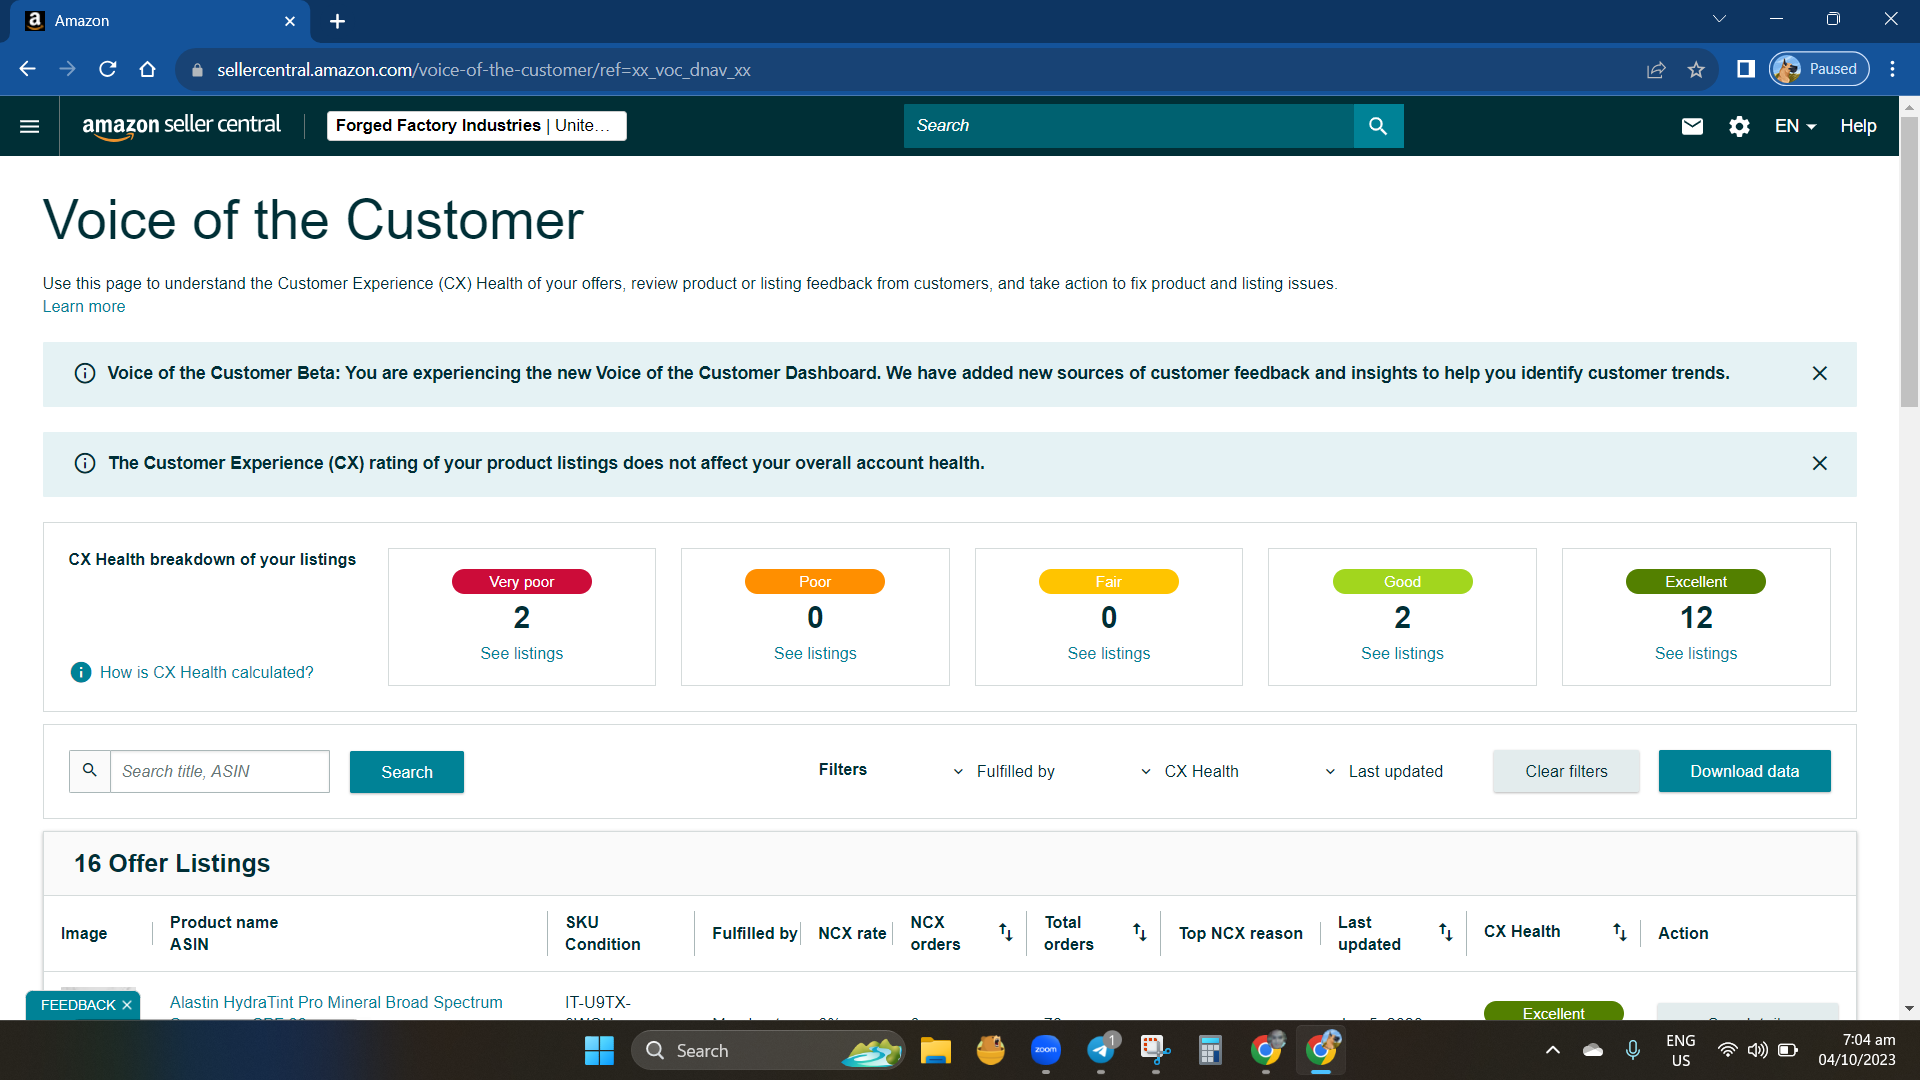The width and height of the screenshot is (1920, 1080).
Task: Click the teal Search button for listings
Action: (406, 772)
